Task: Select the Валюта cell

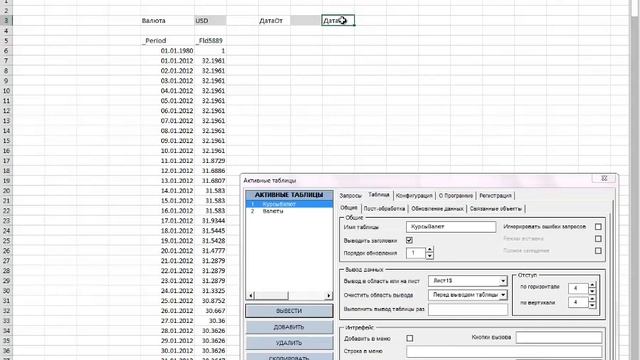Action: click(x=167, y=20)
